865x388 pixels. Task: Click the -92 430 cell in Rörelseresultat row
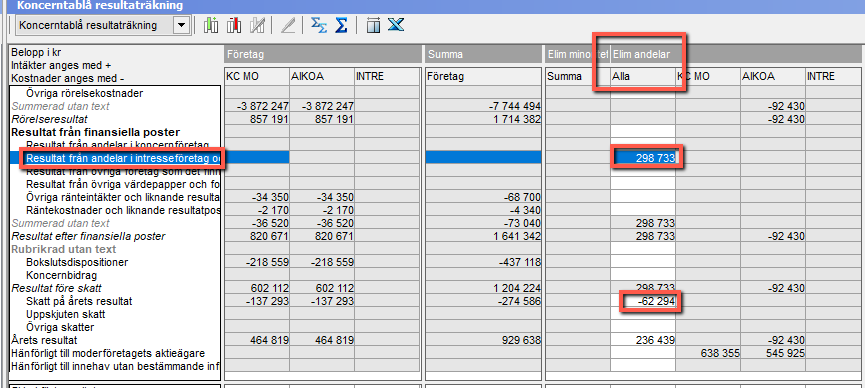(773, 119)
